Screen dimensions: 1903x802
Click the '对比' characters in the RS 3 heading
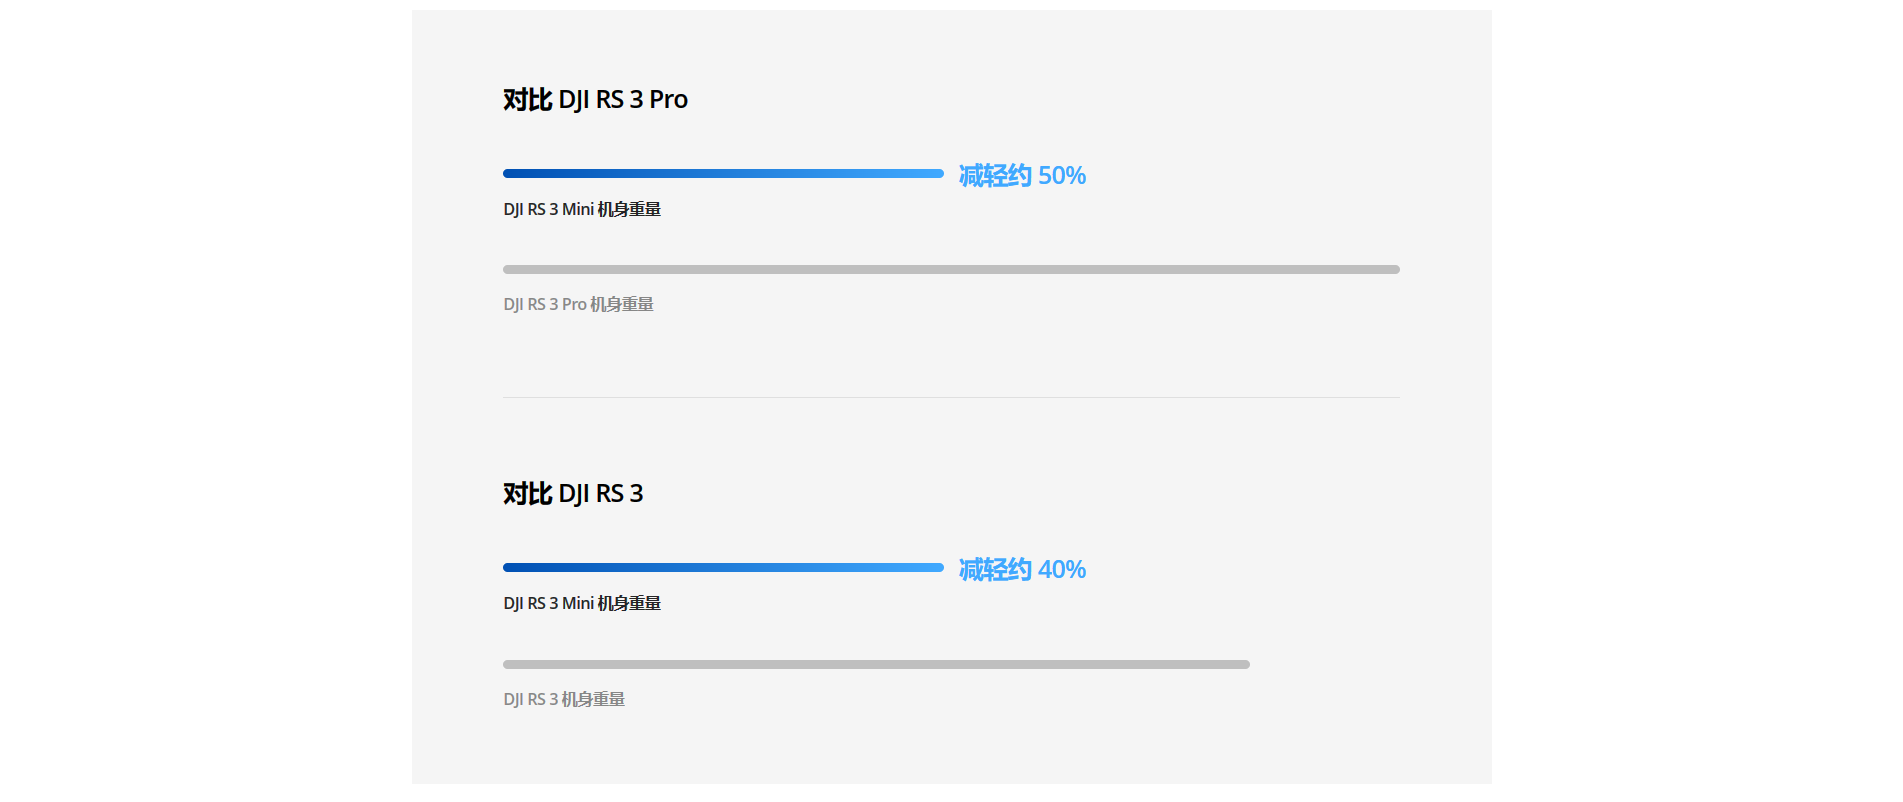[x=527, y=494]
